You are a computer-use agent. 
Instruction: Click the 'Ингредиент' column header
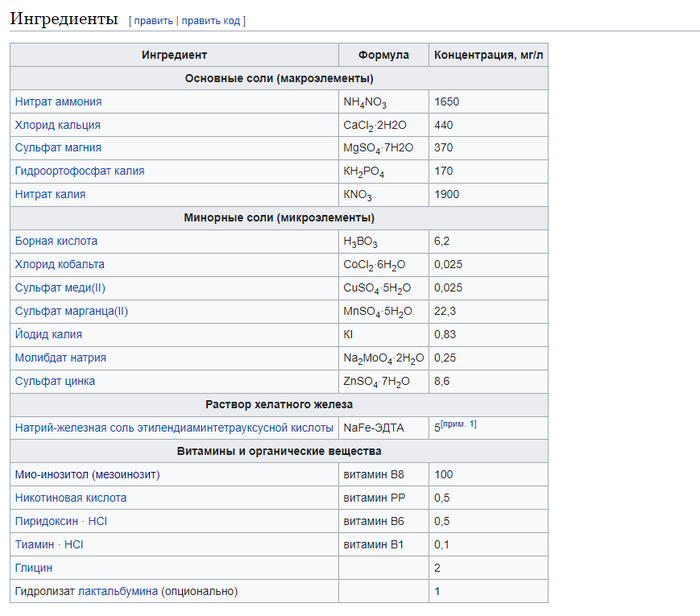(174, 55)
